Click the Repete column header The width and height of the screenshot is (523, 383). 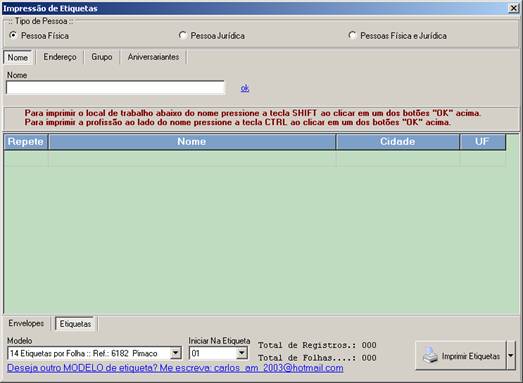(x=26, y=141)
